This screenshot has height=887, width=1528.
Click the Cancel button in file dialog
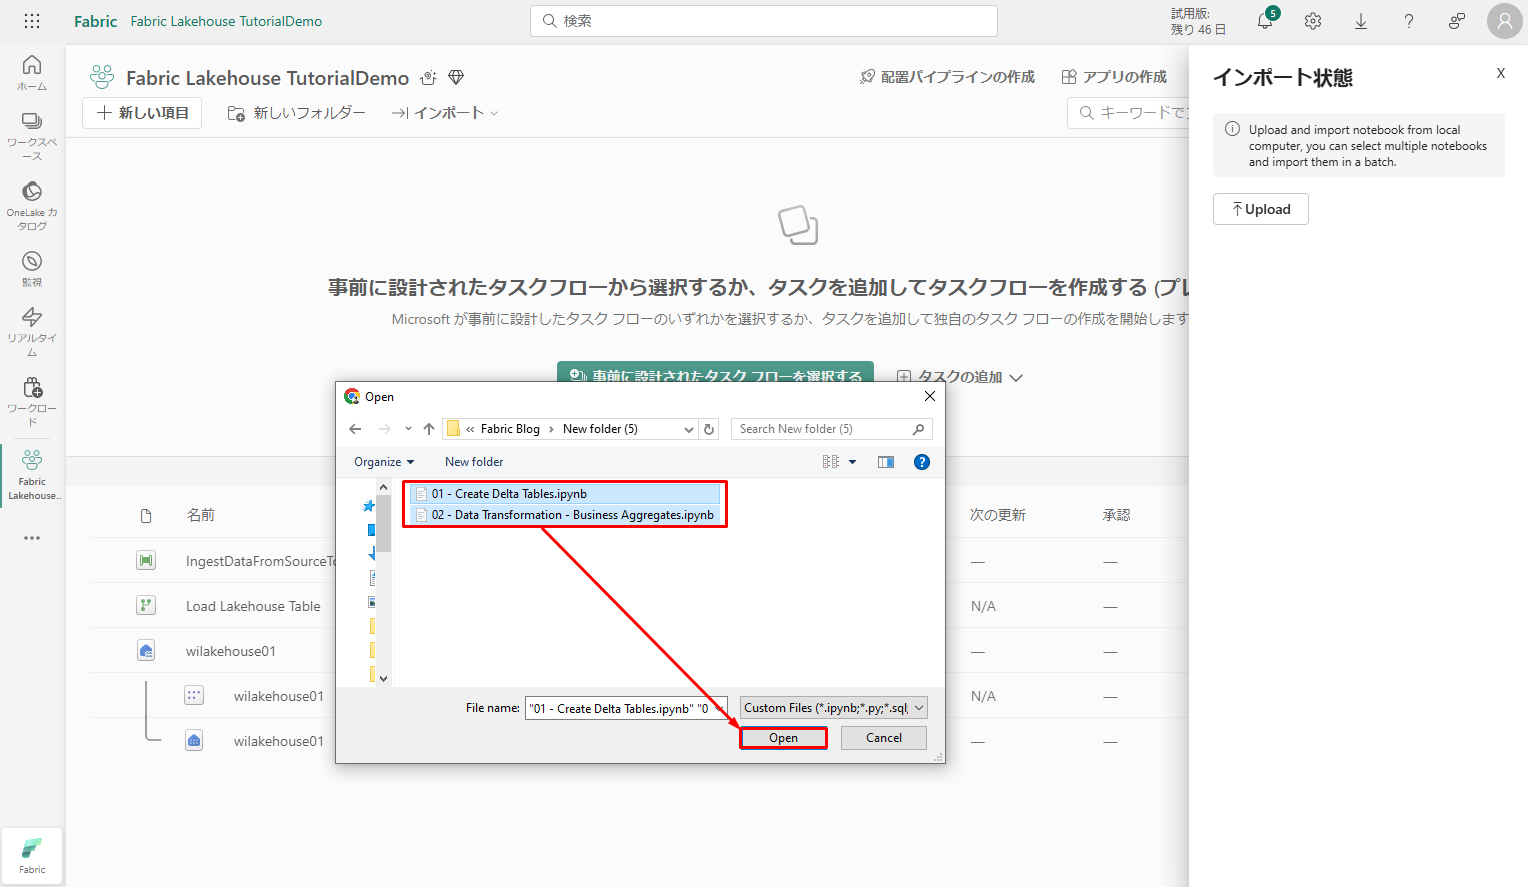884,738
